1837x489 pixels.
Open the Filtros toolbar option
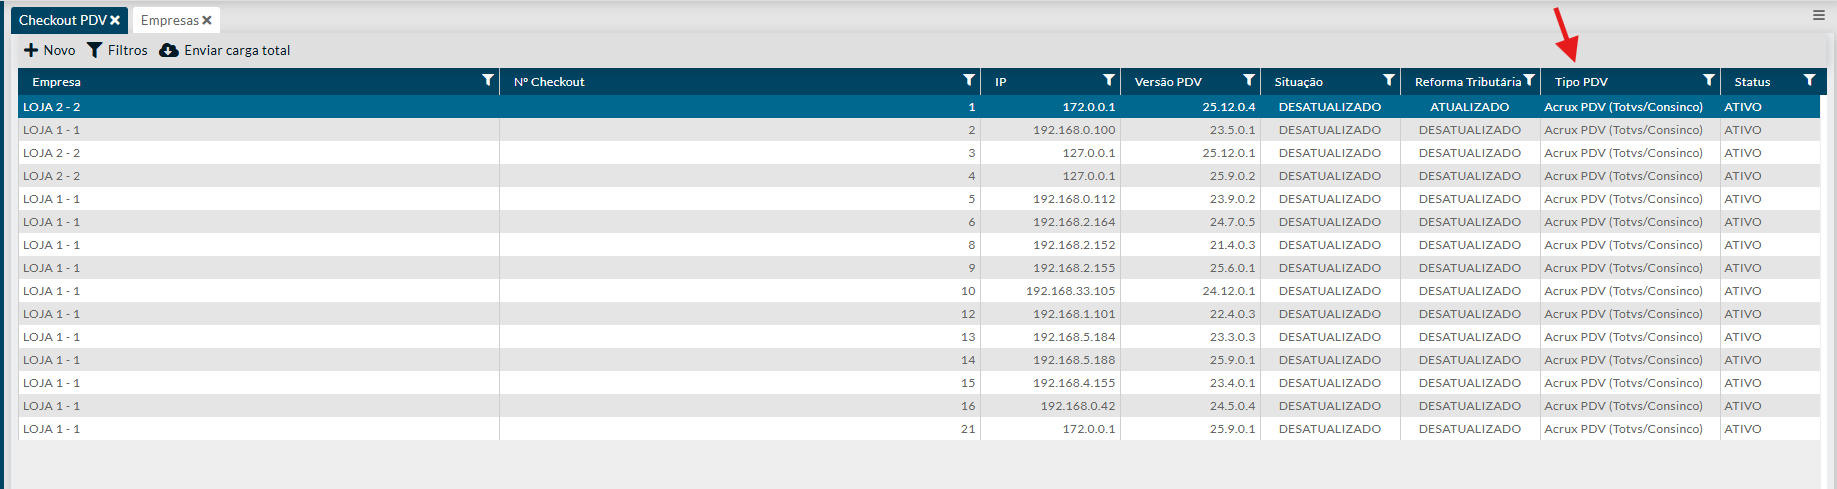pyautogui.click(x=117, y=50)
